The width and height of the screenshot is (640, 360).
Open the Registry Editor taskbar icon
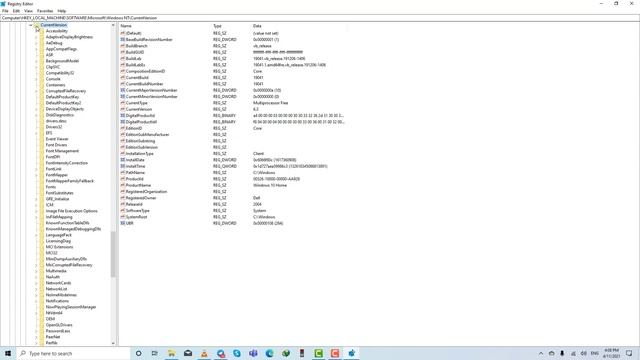pyautogui.click(x=351, y=353)
